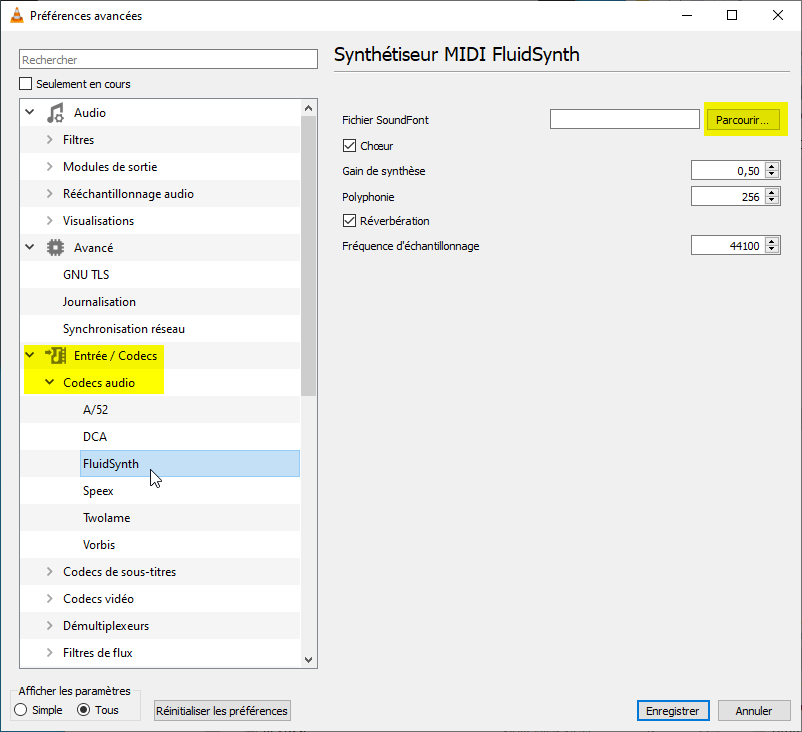Viewport: 802px width, 732px height.
Task: Expand Modules de sortie
Action: coord(50,167)
